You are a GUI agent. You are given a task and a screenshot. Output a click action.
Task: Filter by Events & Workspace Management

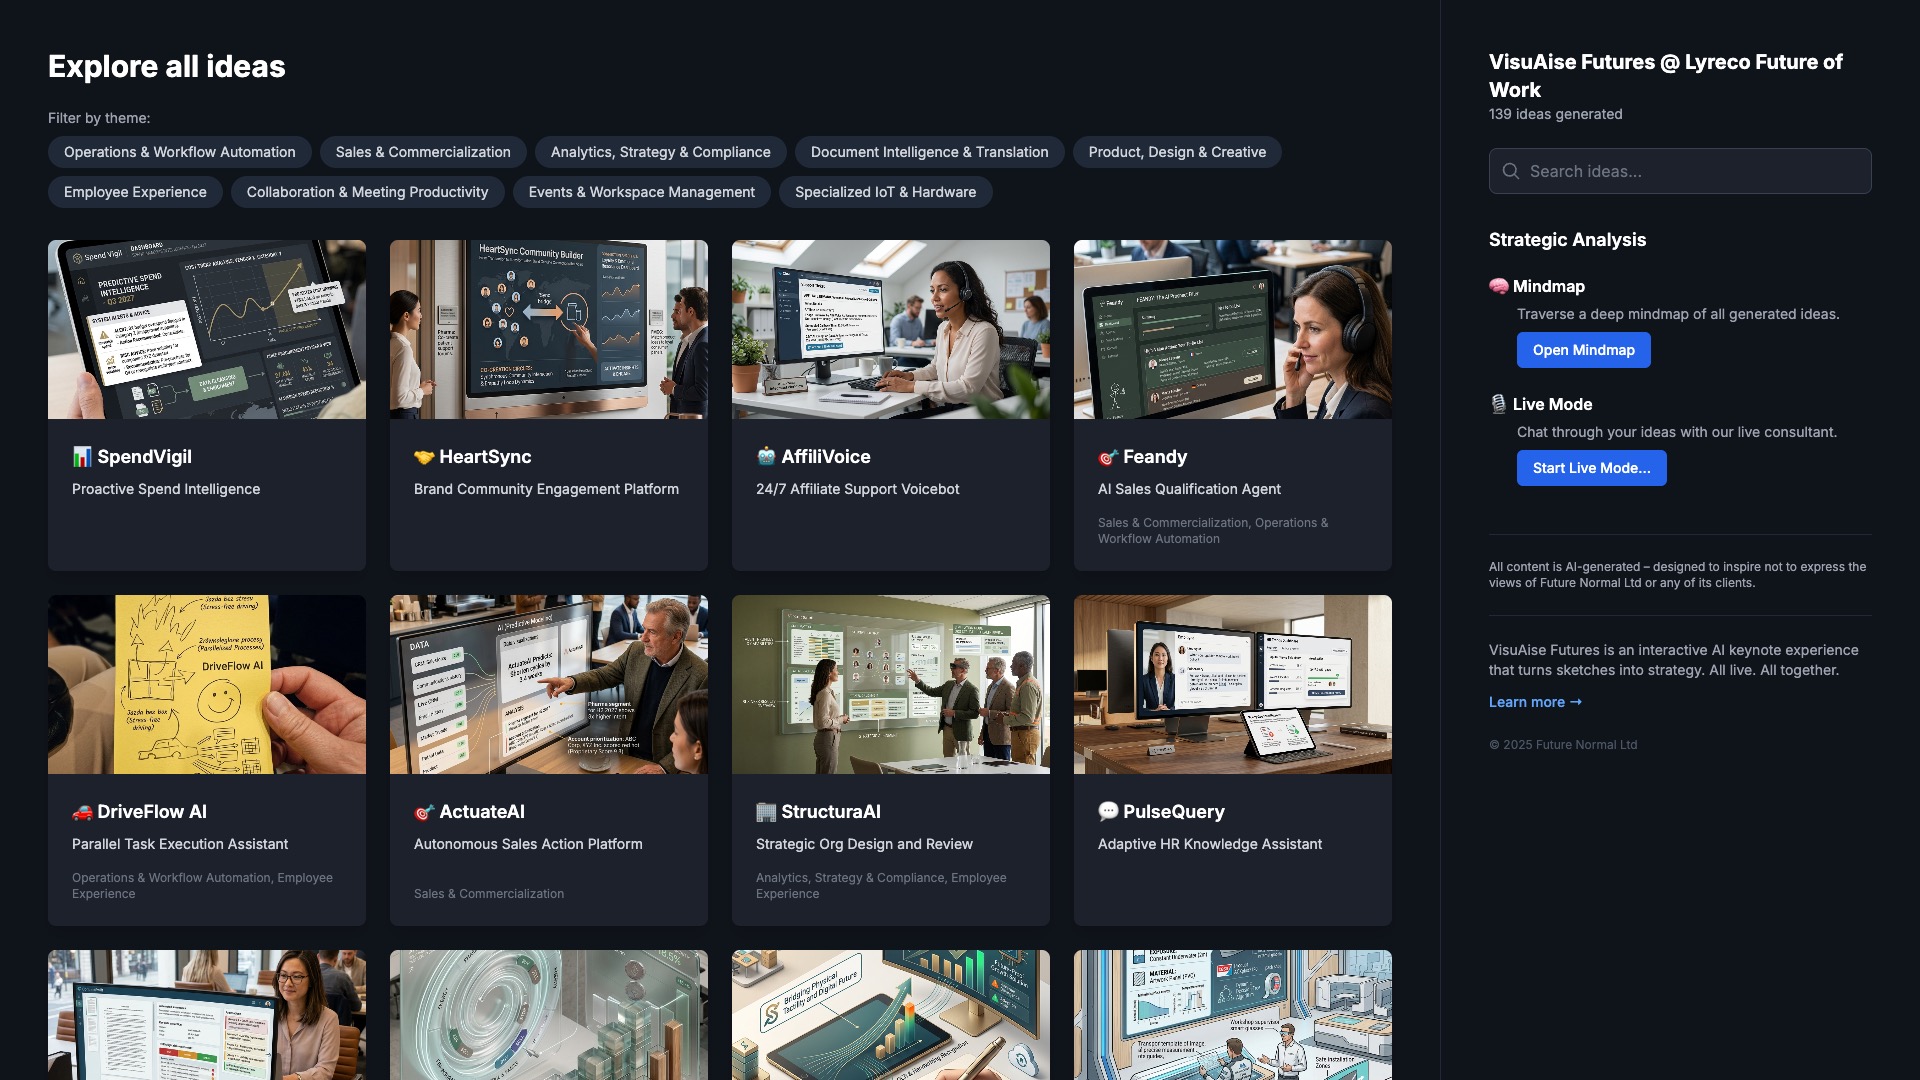[642, 192]
